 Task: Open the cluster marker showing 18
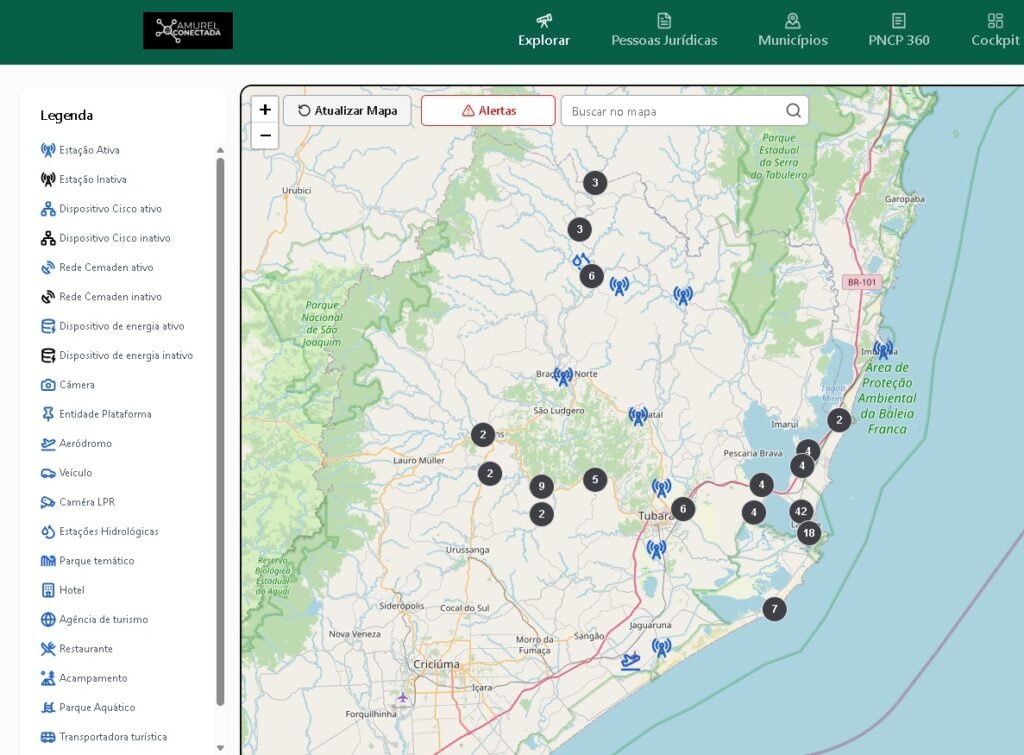[809, 533]
